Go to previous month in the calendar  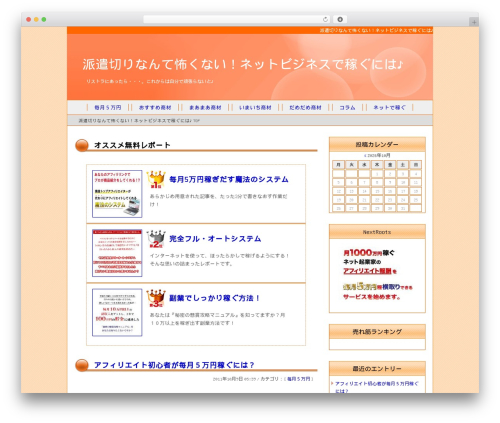coord(365,156)
